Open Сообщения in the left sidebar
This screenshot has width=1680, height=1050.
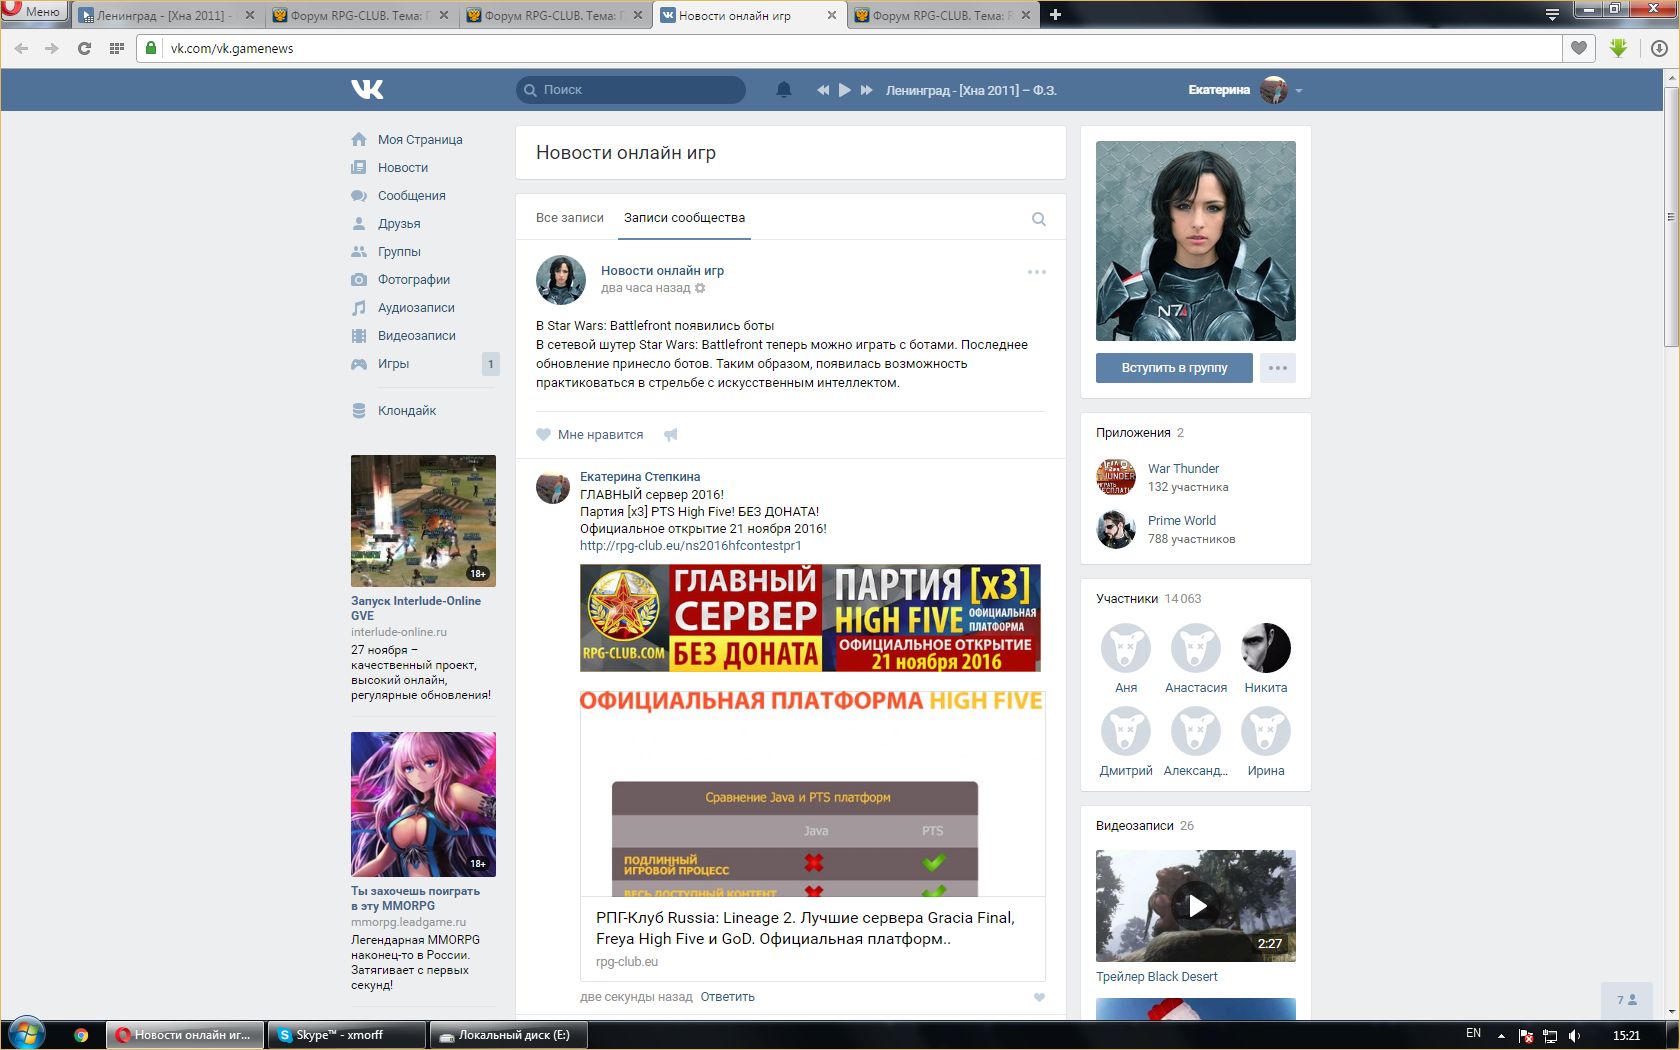click(x=411, y=196)
